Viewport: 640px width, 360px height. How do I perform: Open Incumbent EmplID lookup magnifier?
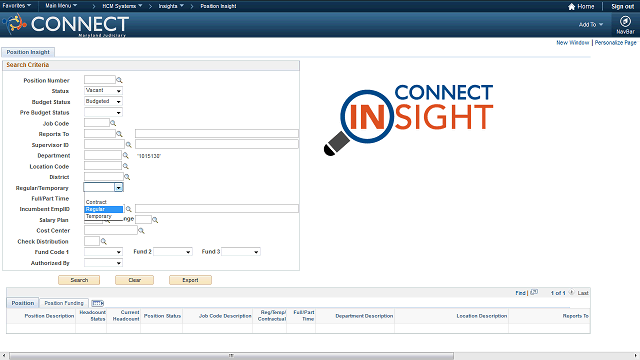pyautogui.click(x=129, y=209)
